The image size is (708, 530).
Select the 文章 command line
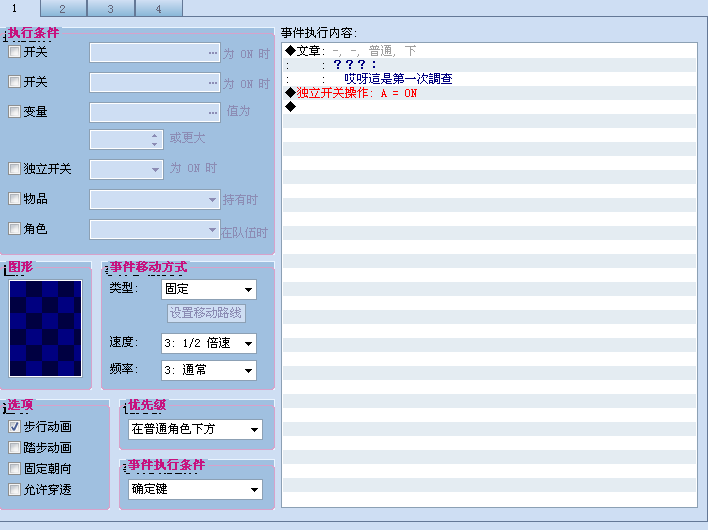[489, 51]
